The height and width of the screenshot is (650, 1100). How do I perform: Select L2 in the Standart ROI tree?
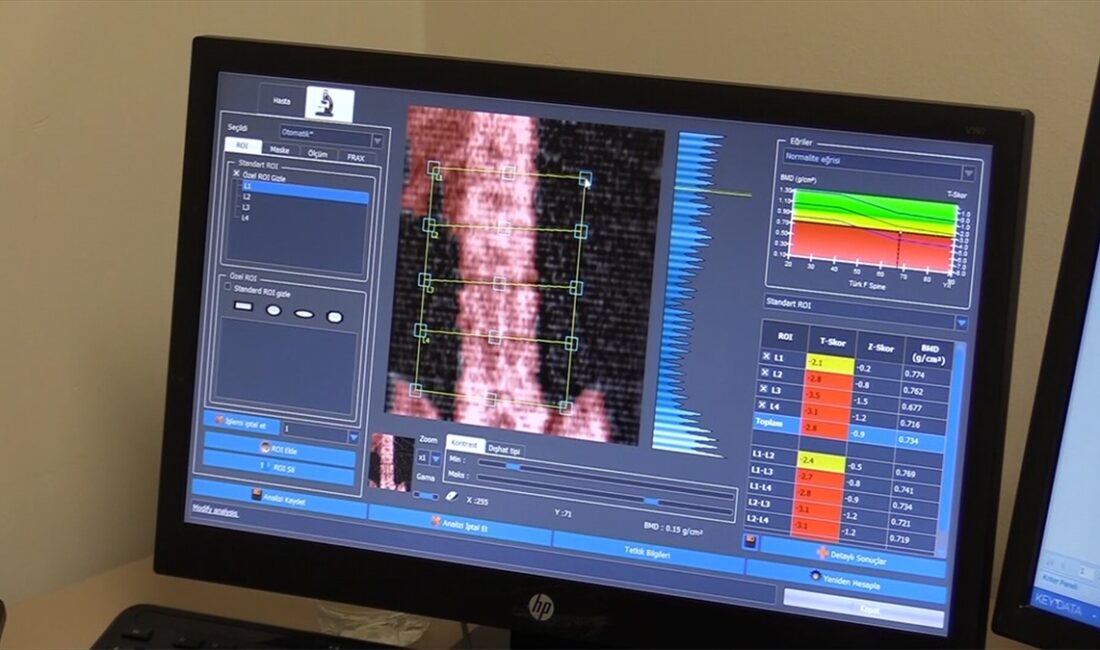(x=246, y=197)
